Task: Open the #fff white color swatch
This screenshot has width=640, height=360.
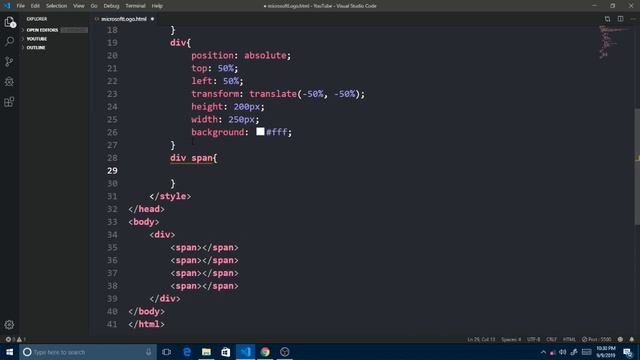Action: coord(260,131)
